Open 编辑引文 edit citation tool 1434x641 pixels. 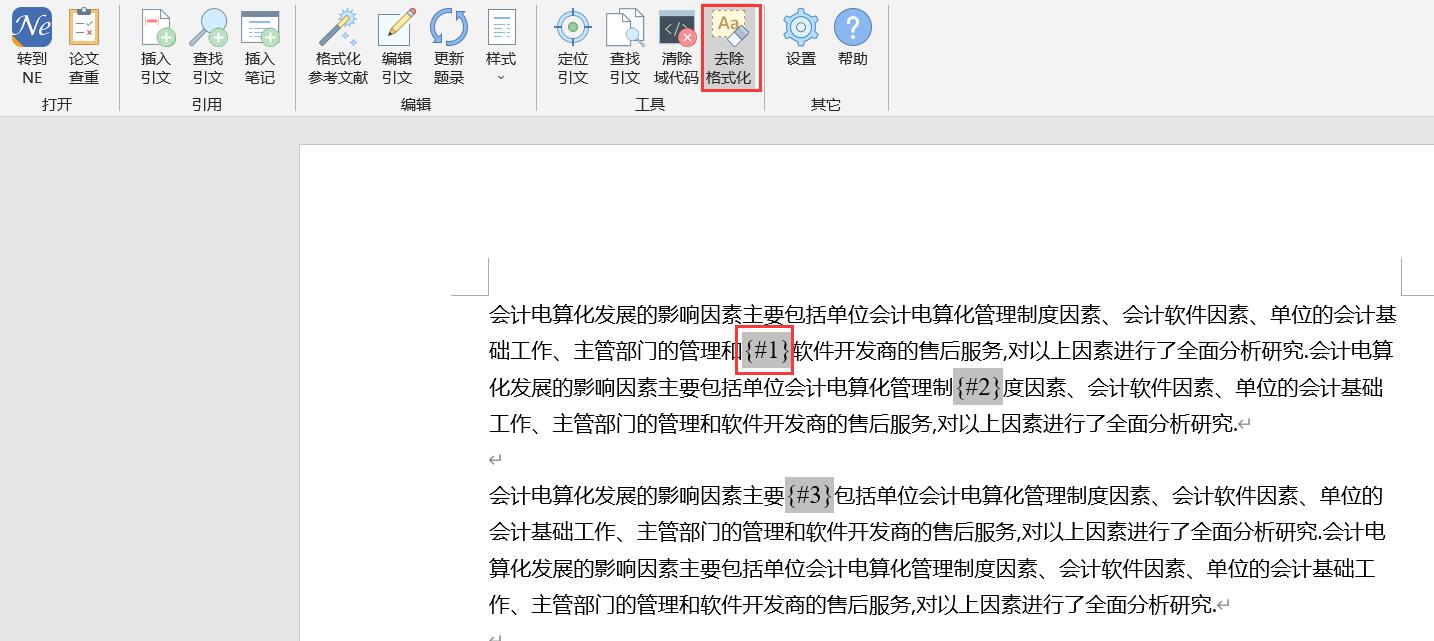pyautogui.click(x=397, y=47)
